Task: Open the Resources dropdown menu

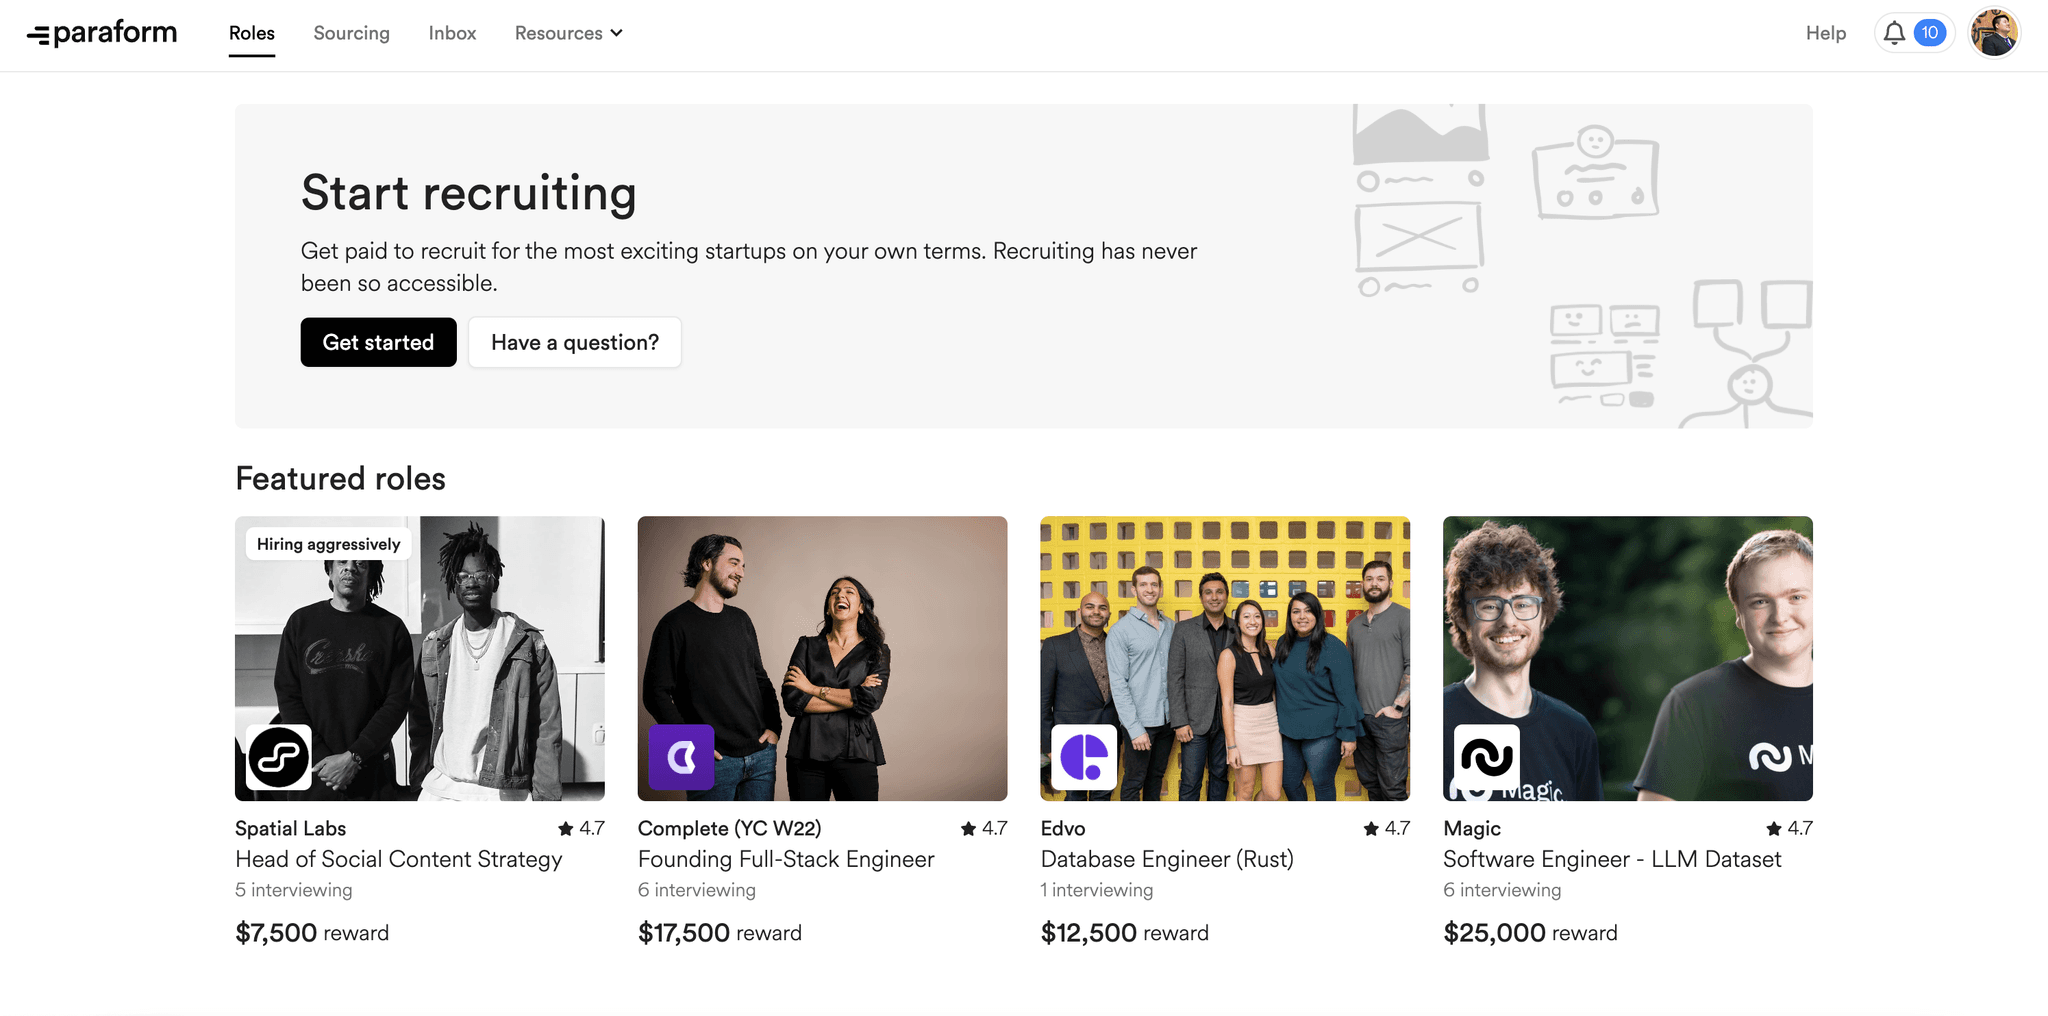Action: pos(567,33)
